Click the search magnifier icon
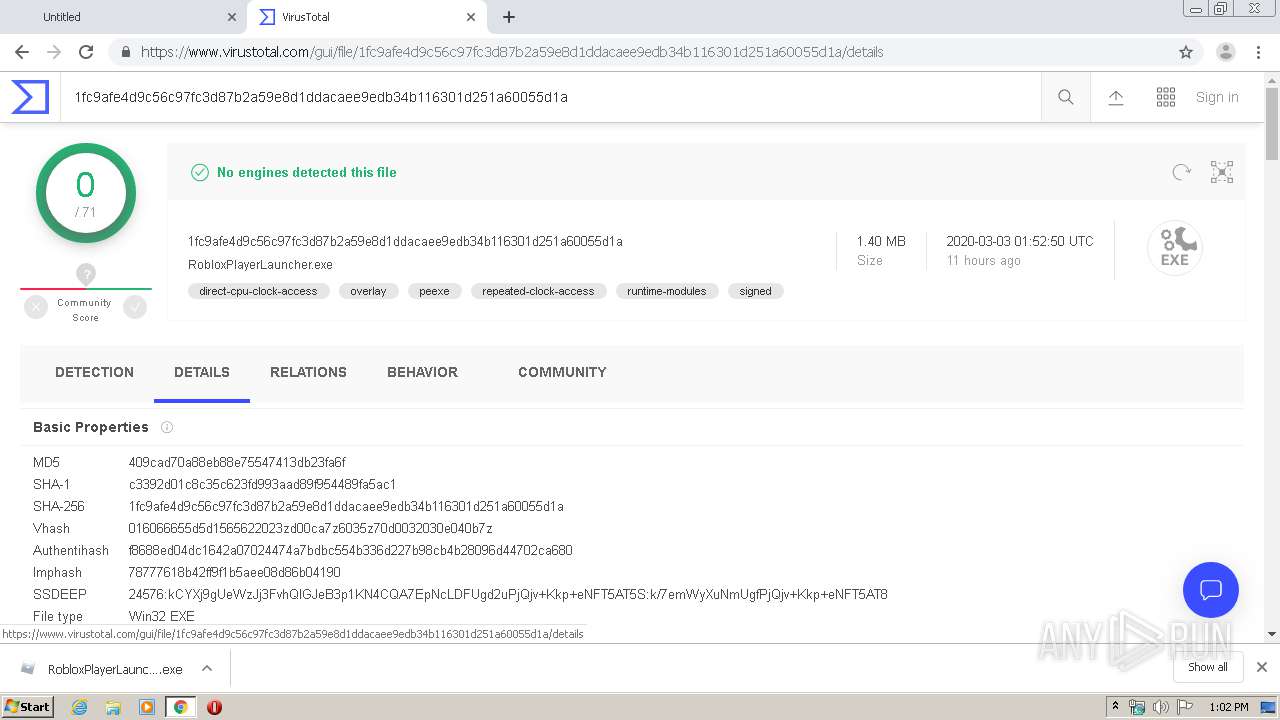Viewport: 1280px width, 720px height. [x=1066, y=97]
